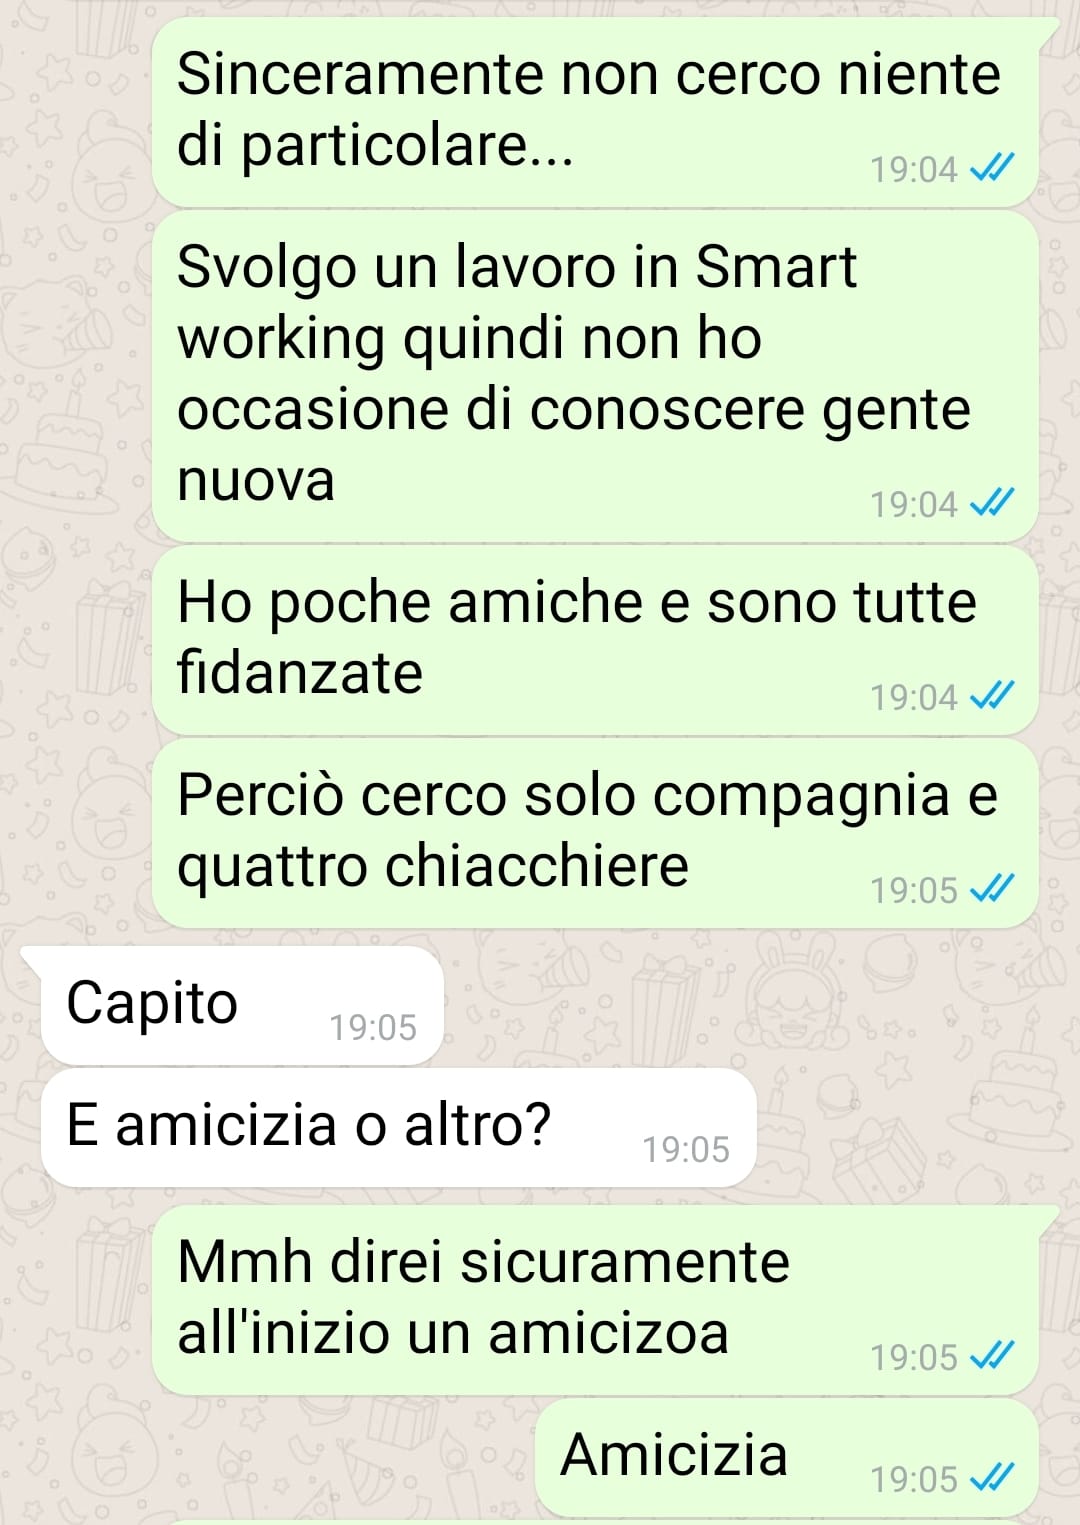
Task: Tap the received 'Capito' message bubble
Action: tap(242, 1005)
